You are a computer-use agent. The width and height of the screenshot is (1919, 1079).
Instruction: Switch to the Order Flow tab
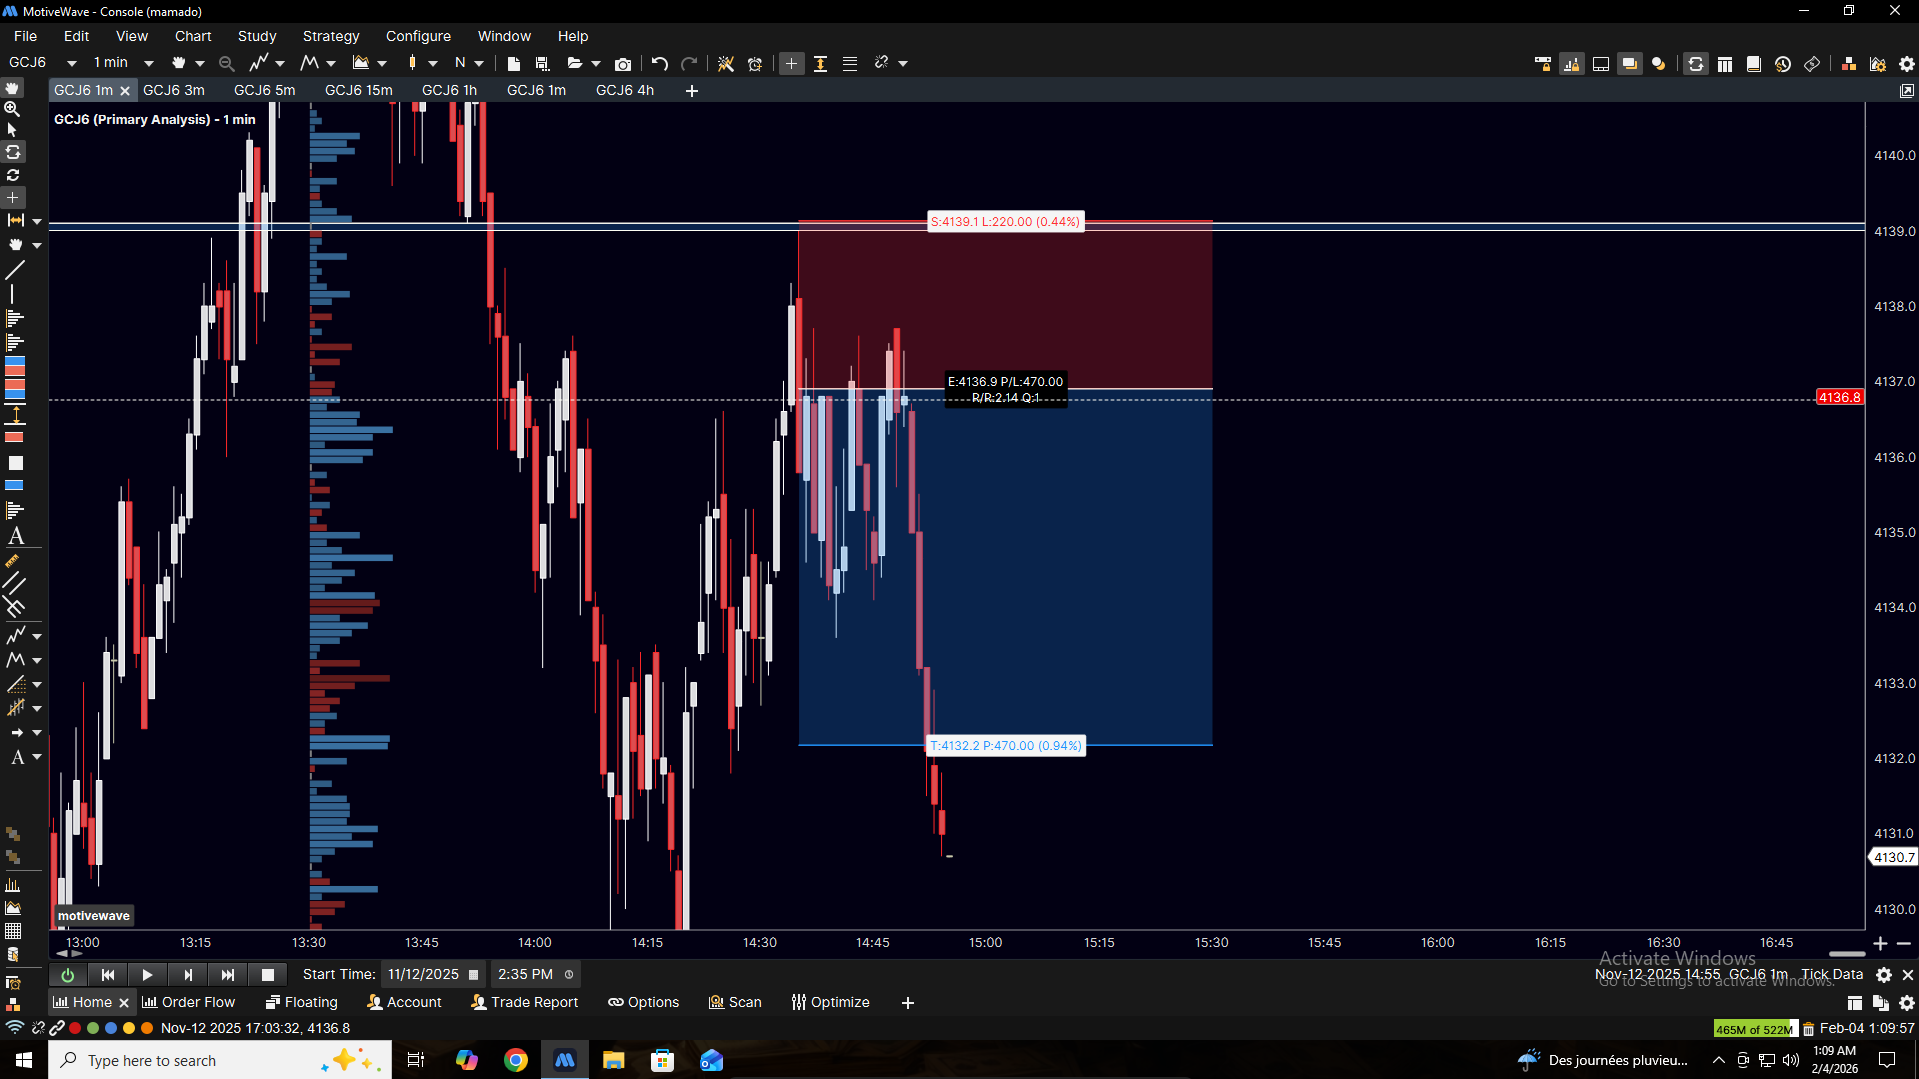point(189,1002)
